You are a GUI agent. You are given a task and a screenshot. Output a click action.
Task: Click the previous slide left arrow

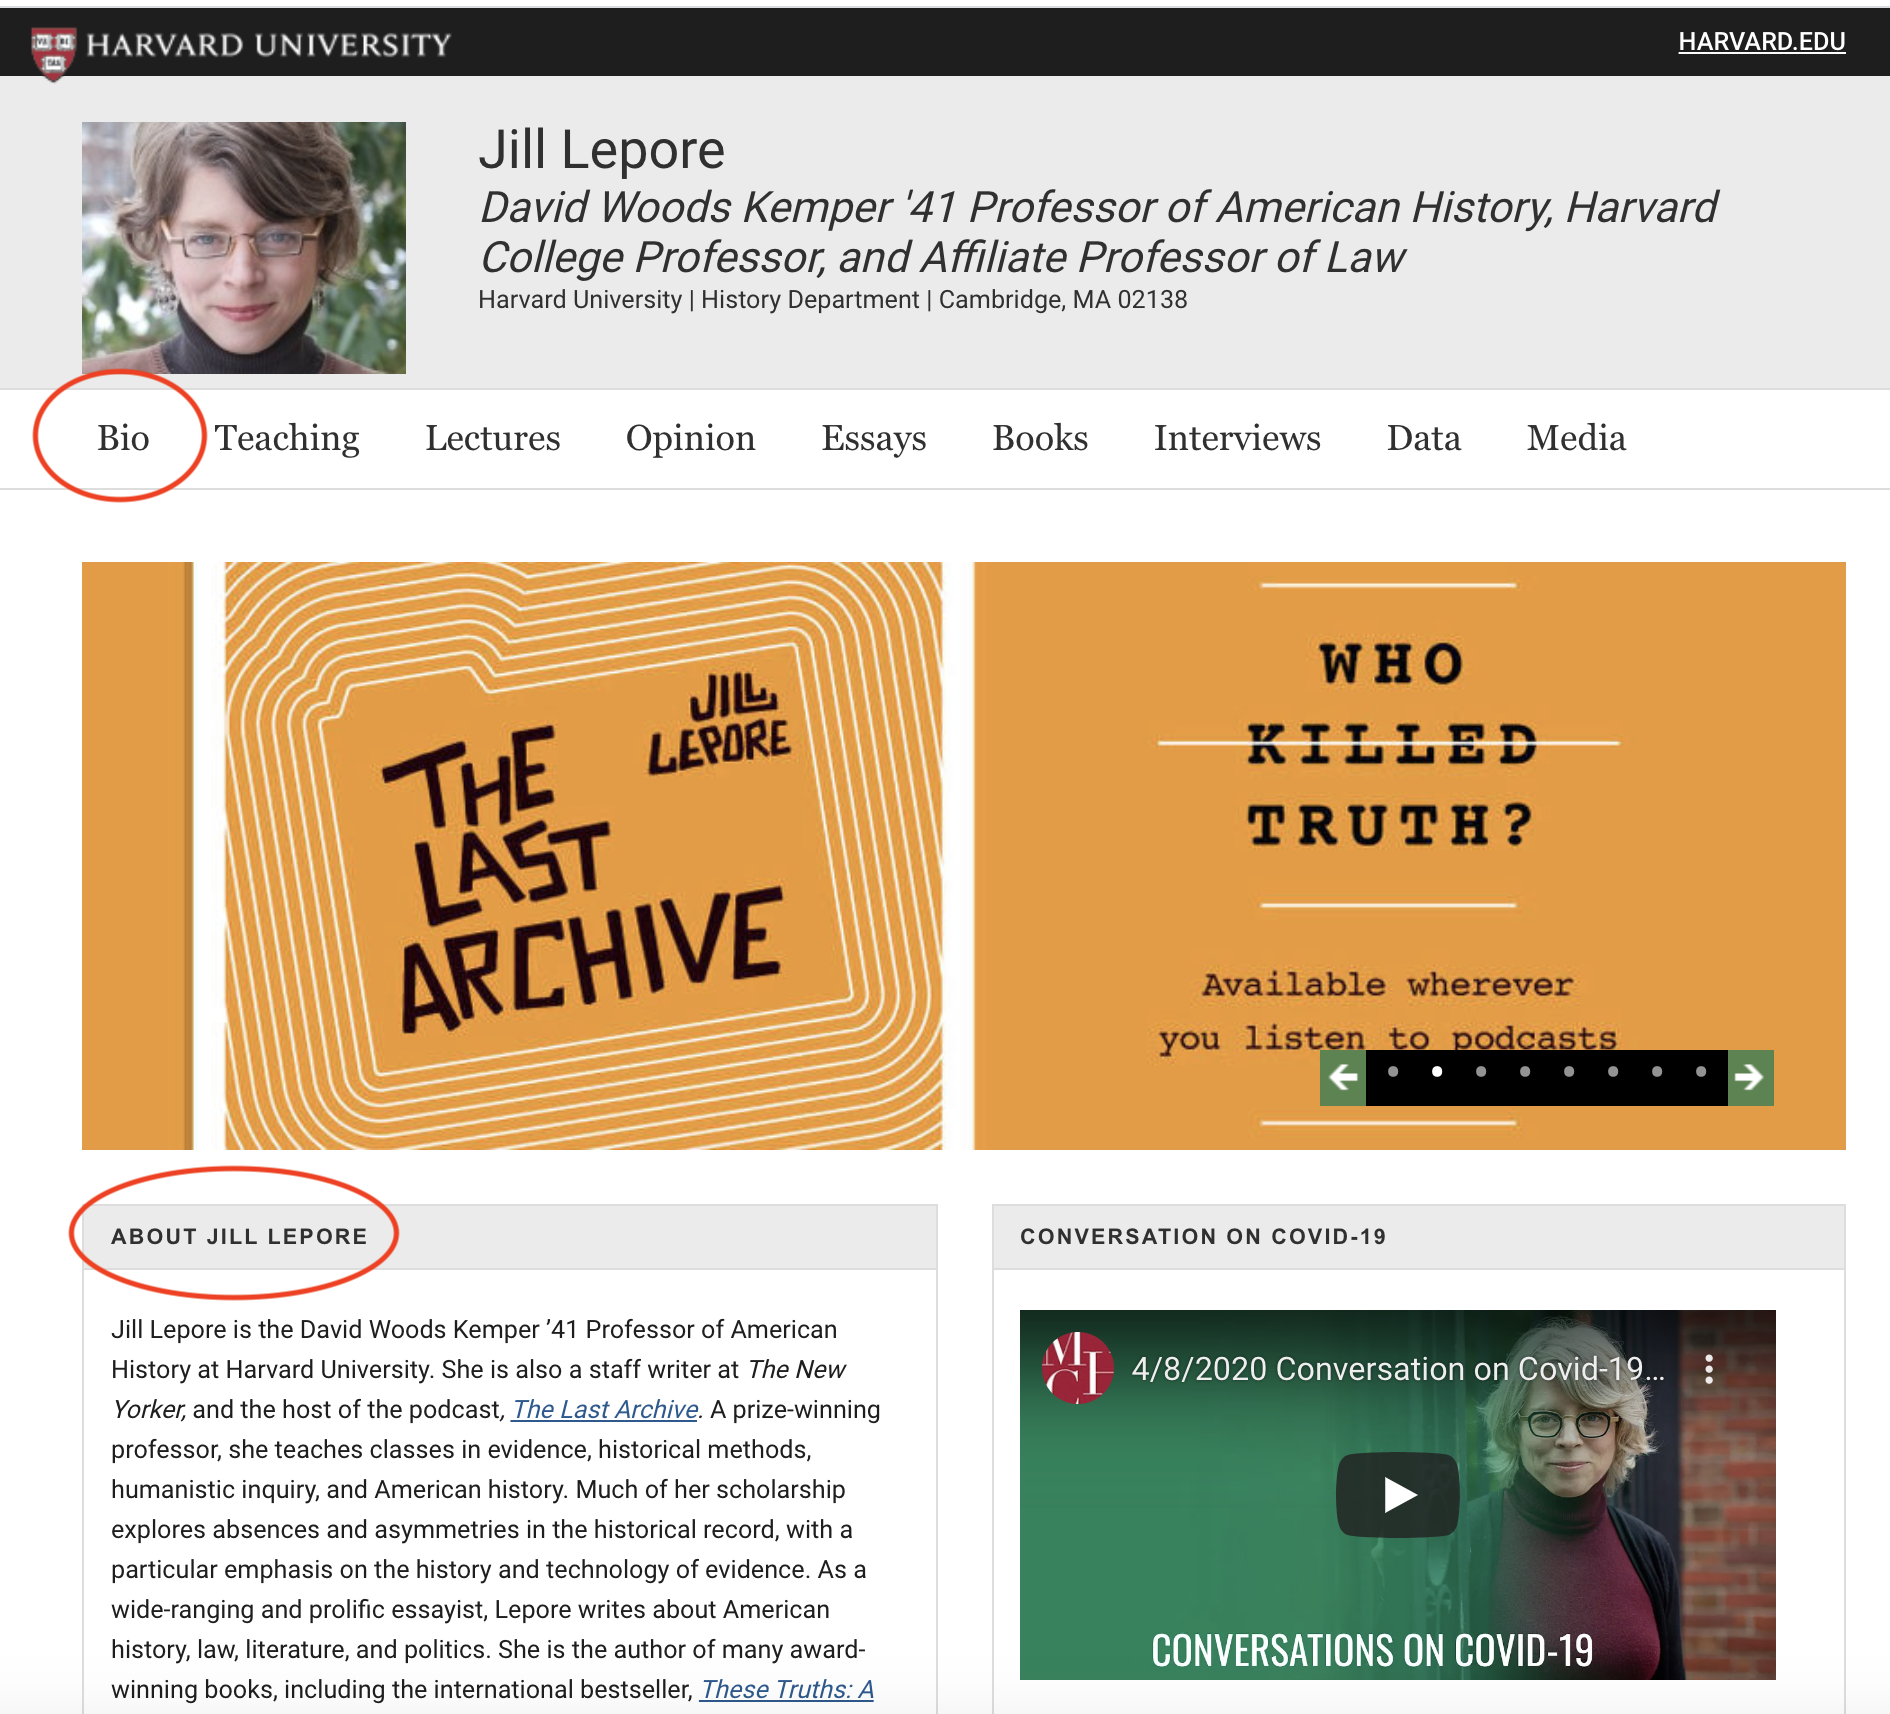tap(1343, 1077)
